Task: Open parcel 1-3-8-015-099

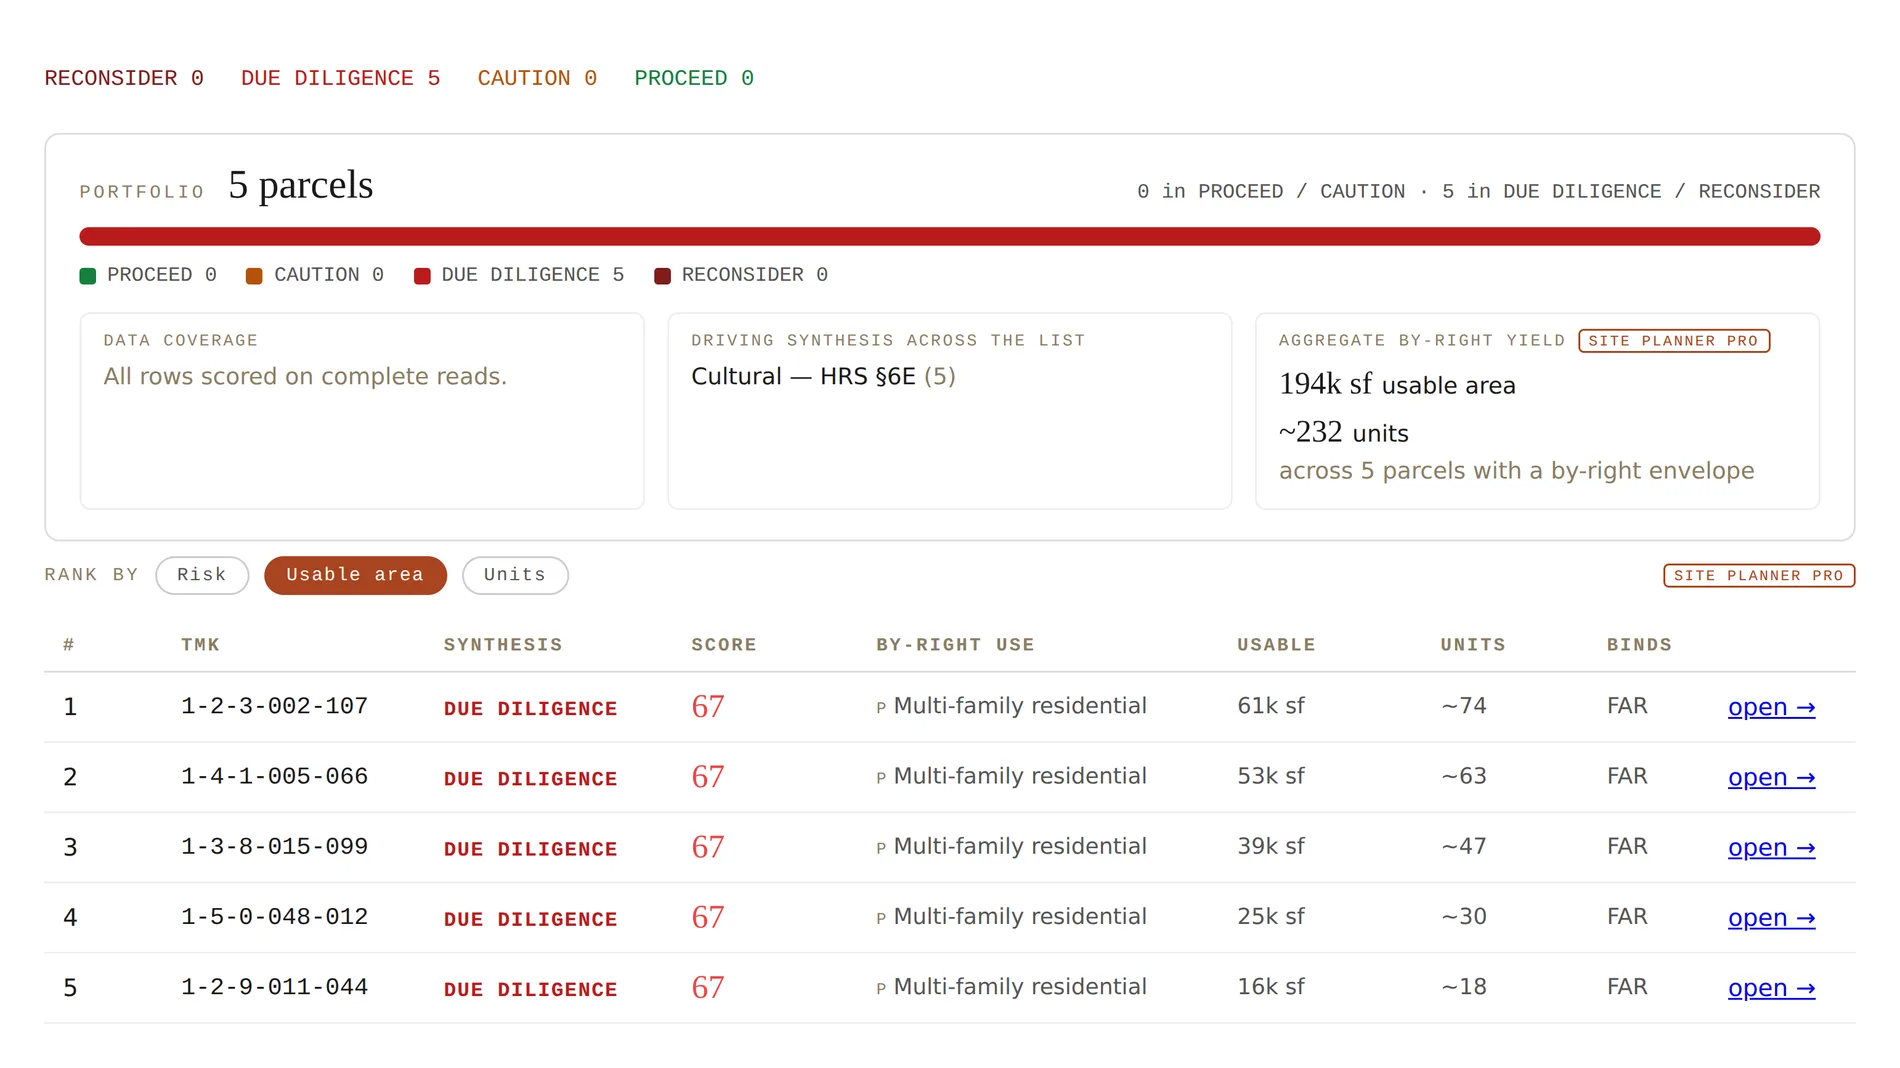Action: (1771, 847)
